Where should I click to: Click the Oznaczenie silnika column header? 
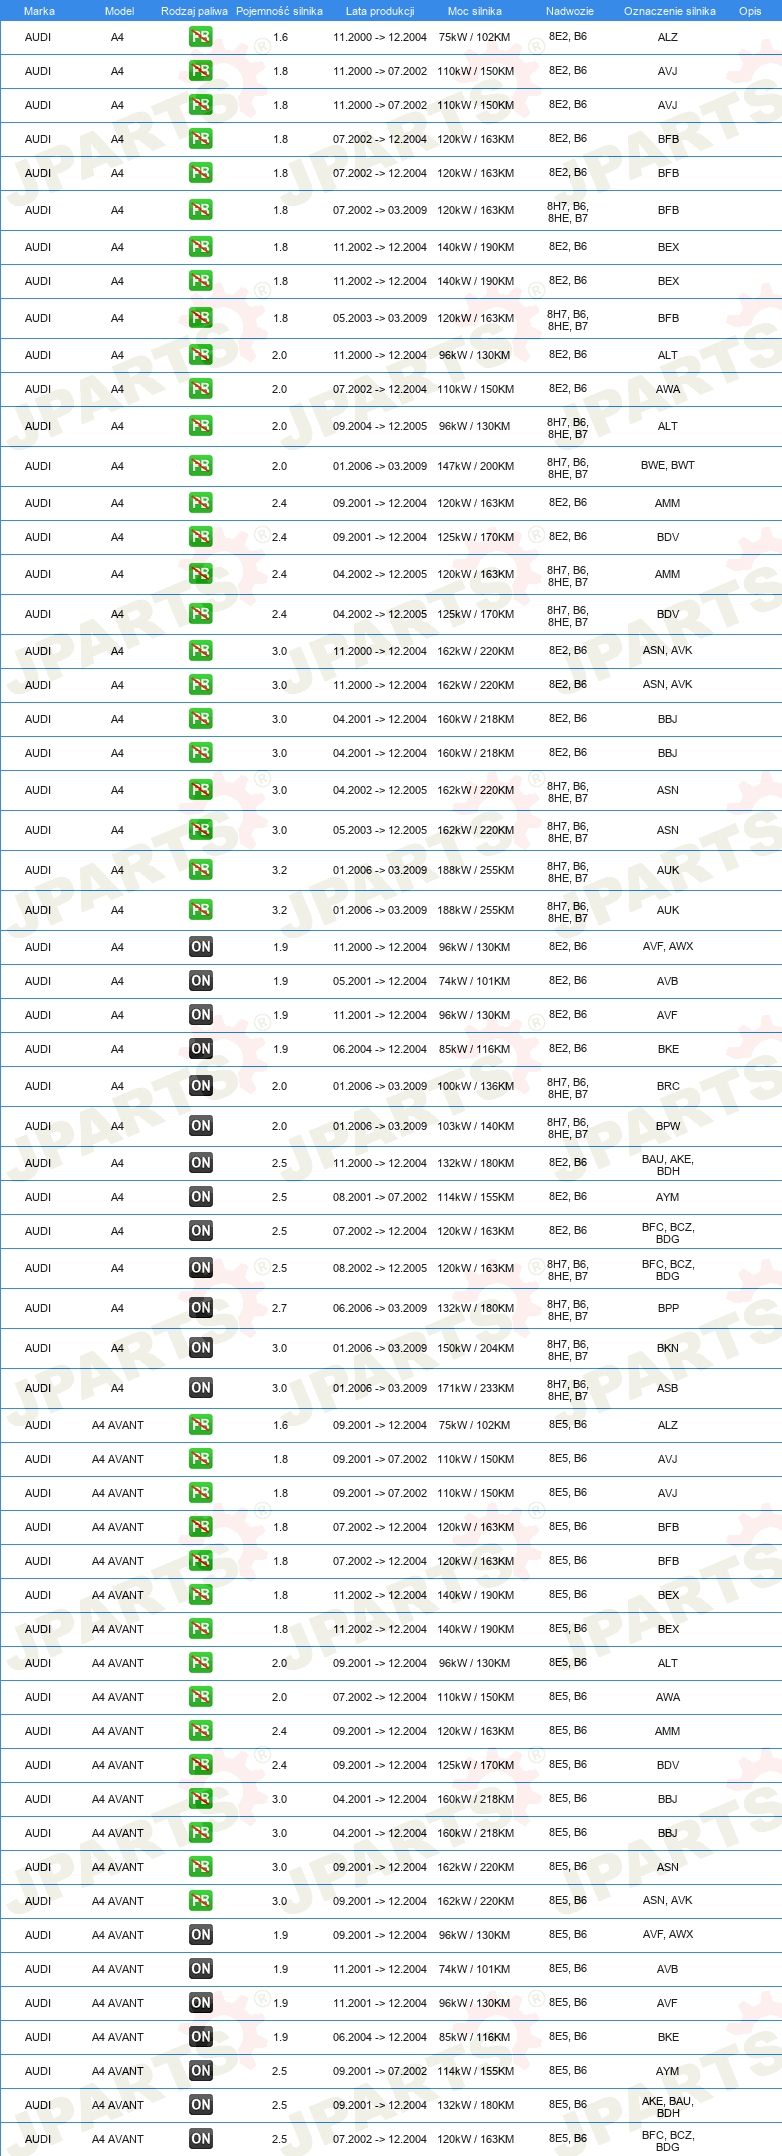coord(669,11)
